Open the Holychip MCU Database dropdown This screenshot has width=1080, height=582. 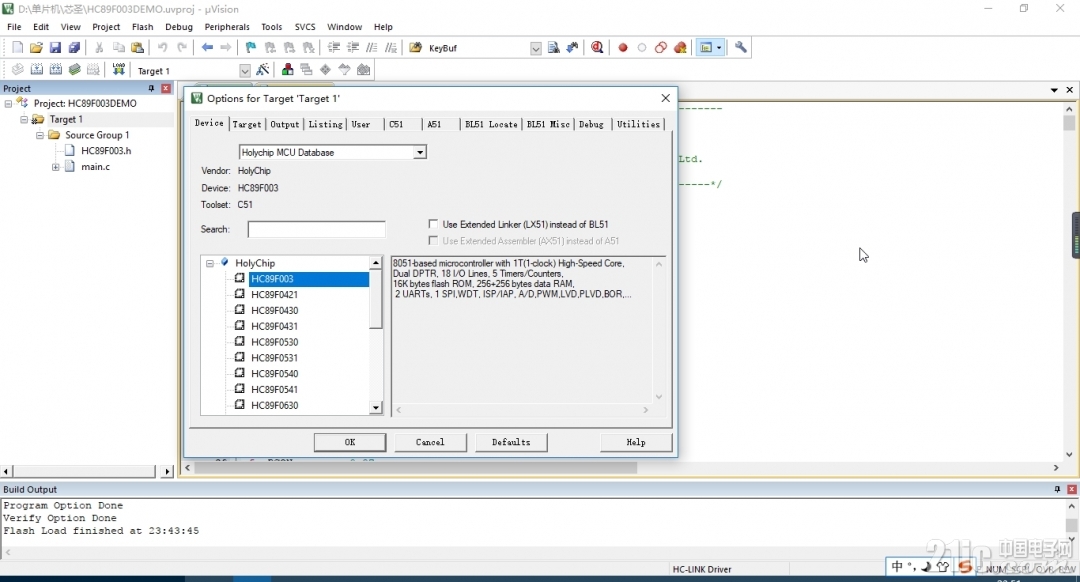coord(419,152)
